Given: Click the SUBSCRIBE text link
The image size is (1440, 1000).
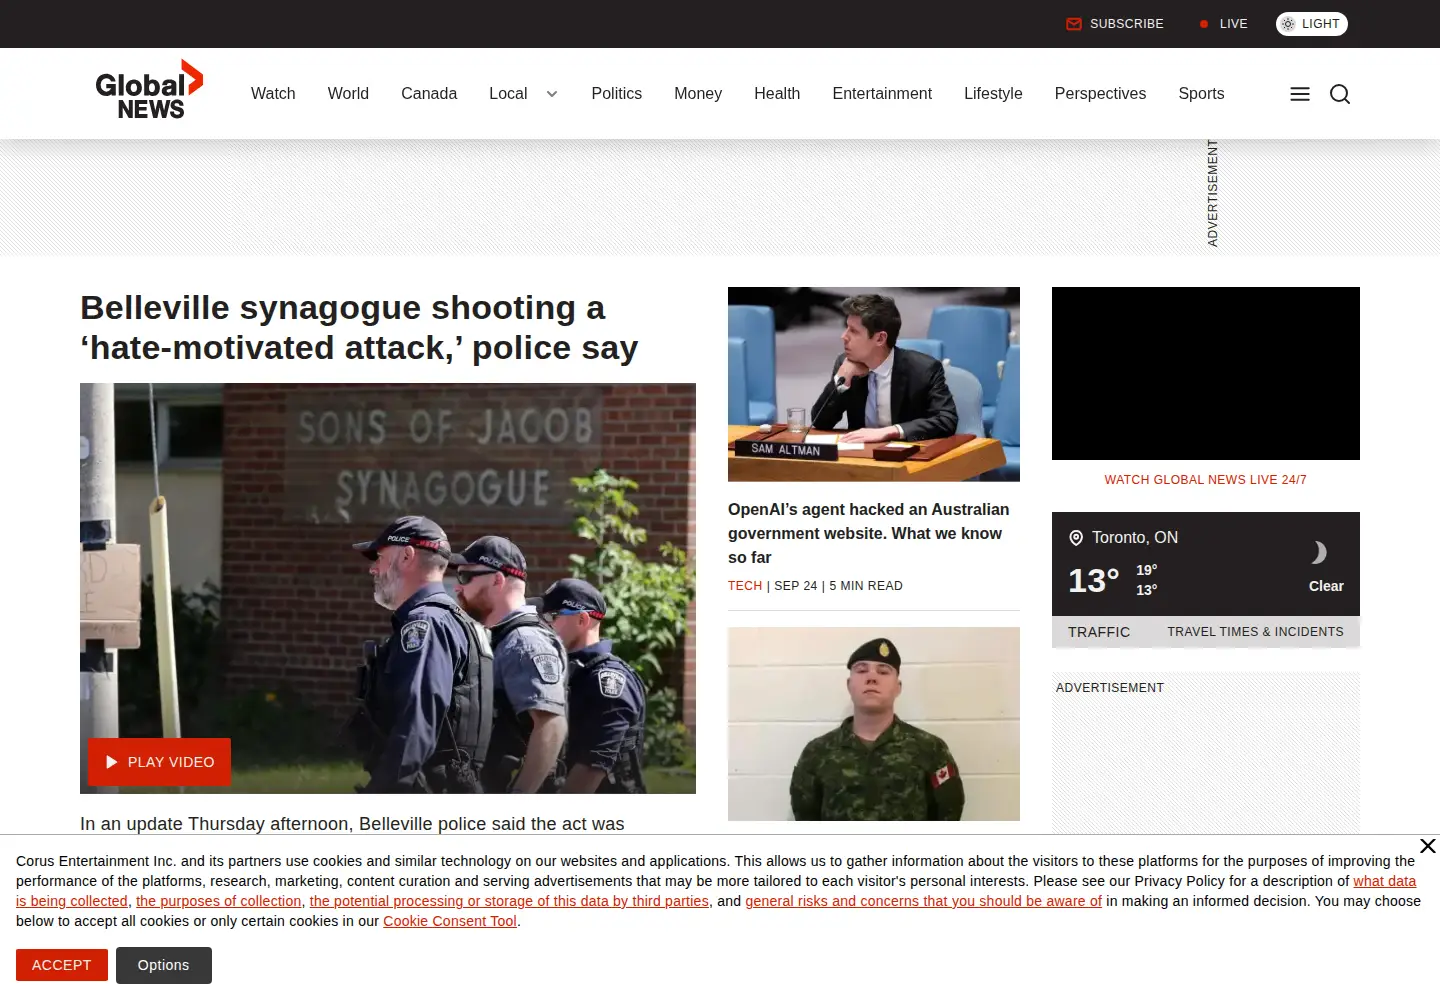Looking at the screenshot, I should (1127, 24).
